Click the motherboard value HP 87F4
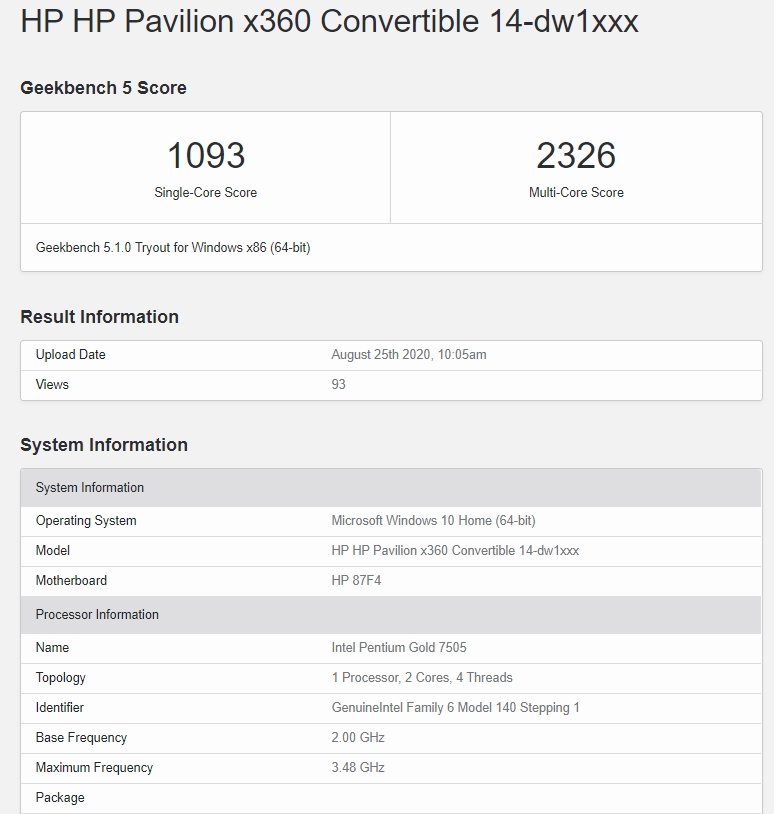Image resolution: width=774 pixels, height=814 pixels. [359, 581]
